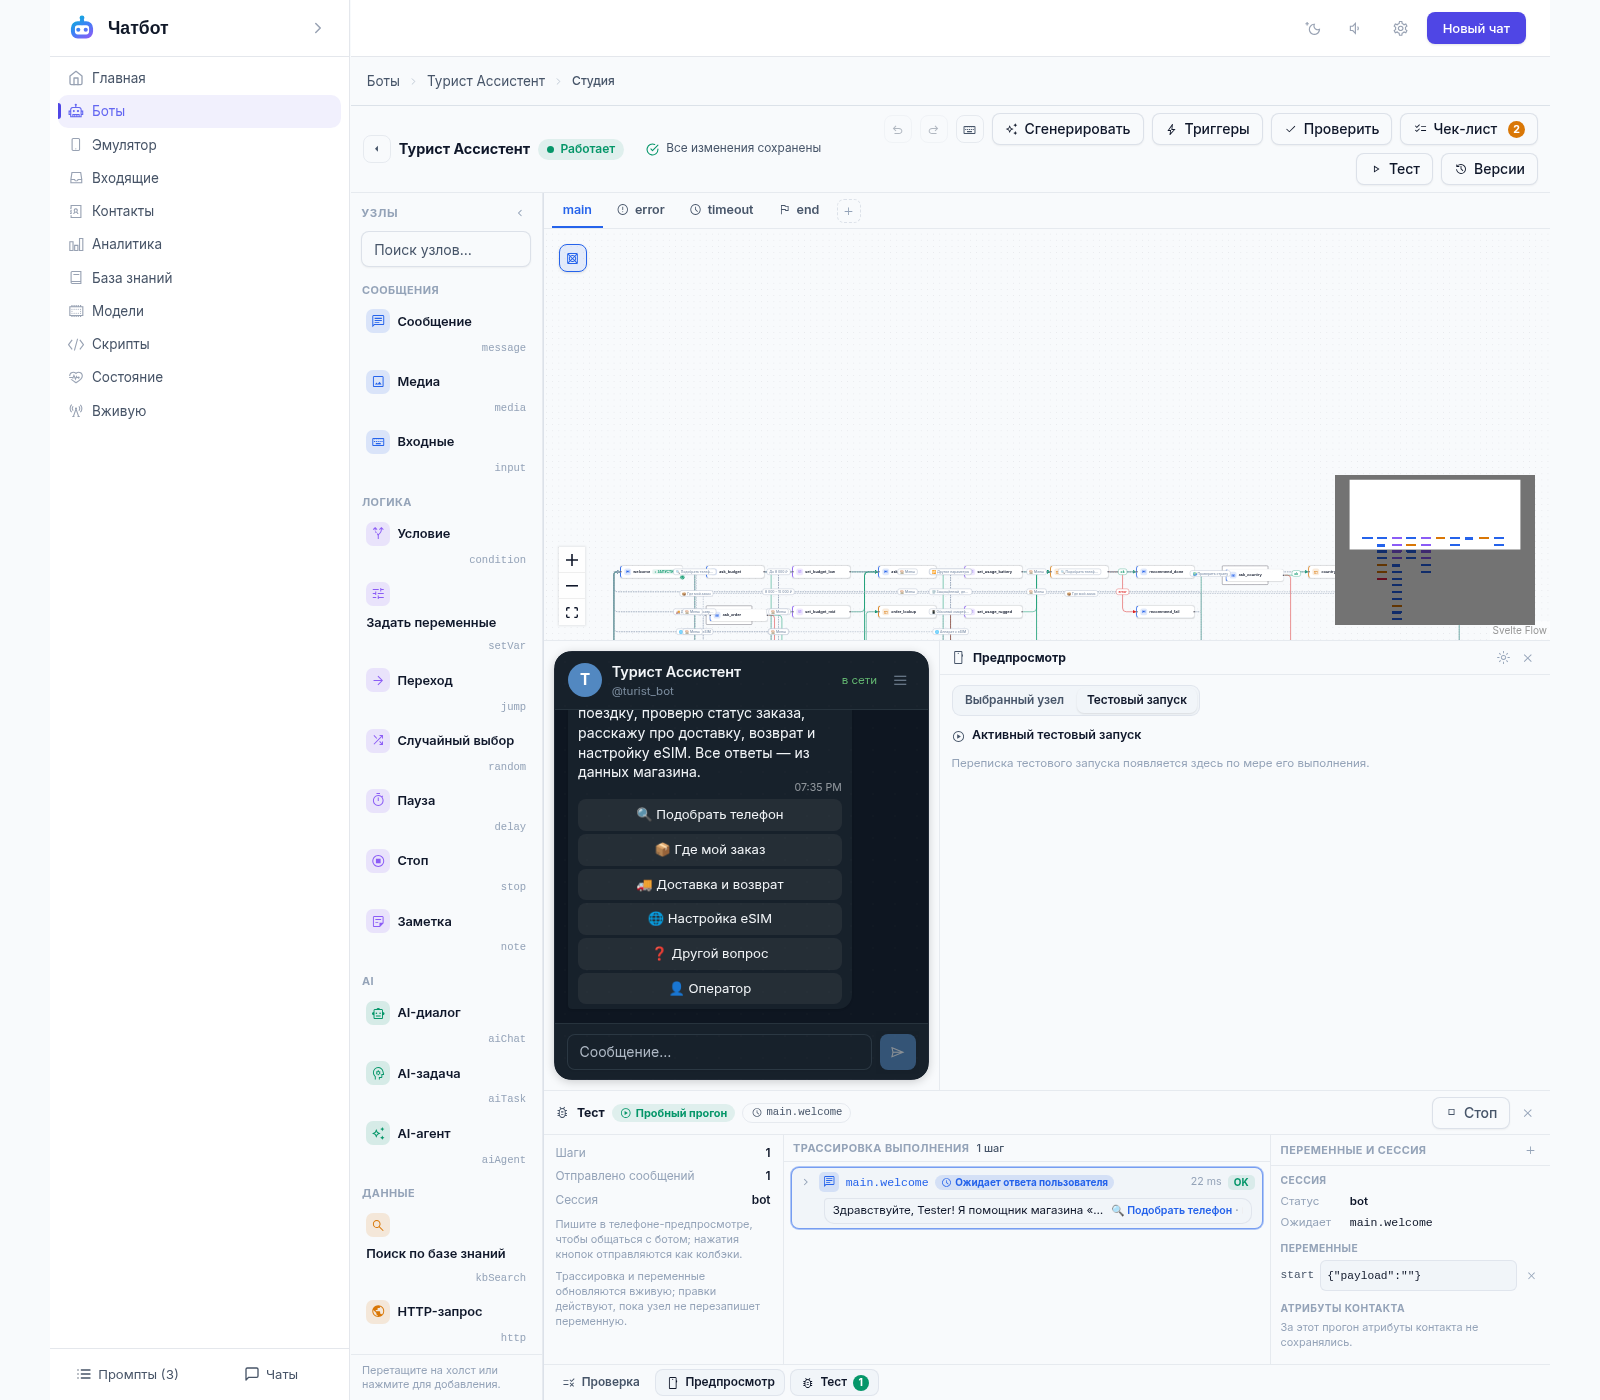Open keyboard shortcuts icon
Screen dimensions: 1600x1400
[969, 129]
